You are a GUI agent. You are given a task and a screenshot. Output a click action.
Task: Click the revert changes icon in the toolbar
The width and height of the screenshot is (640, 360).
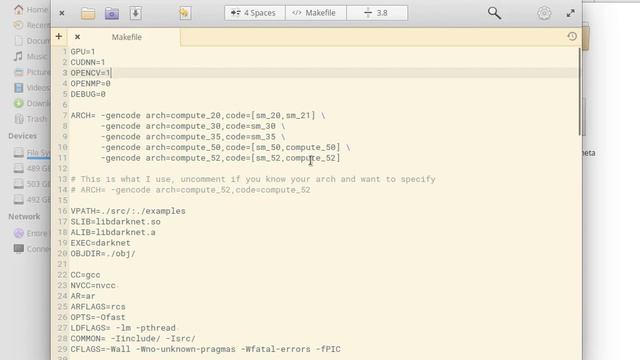click(x=184, y=13)
